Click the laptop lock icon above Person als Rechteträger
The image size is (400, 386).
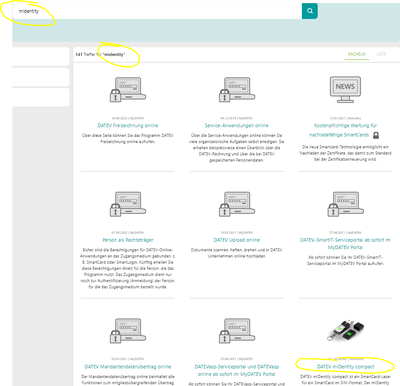[x=128, y=204]
